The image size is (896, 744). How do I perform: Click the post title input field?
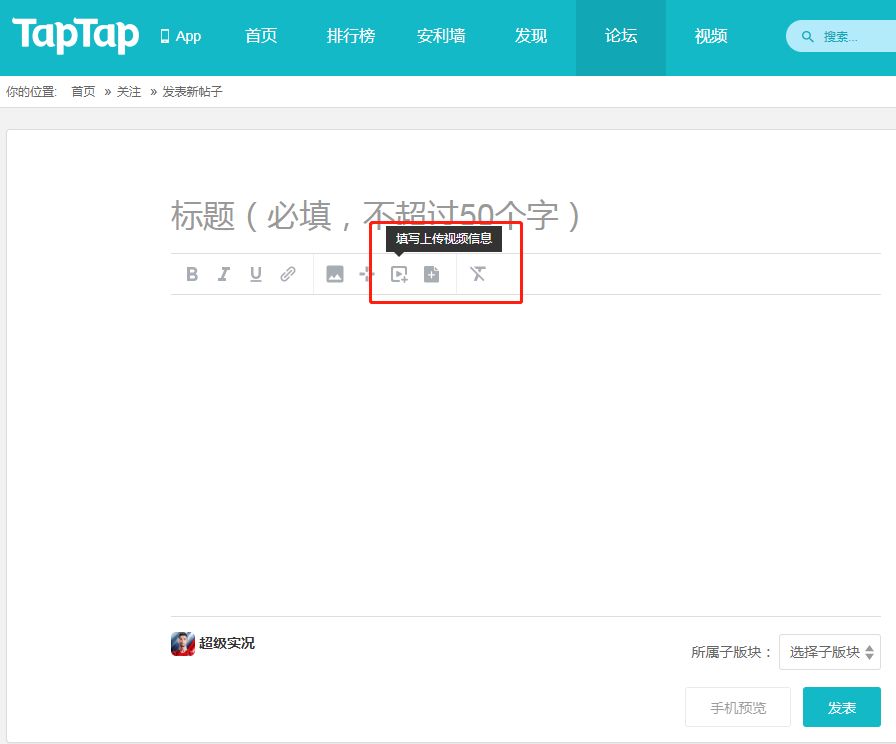[x=525, y=215]
